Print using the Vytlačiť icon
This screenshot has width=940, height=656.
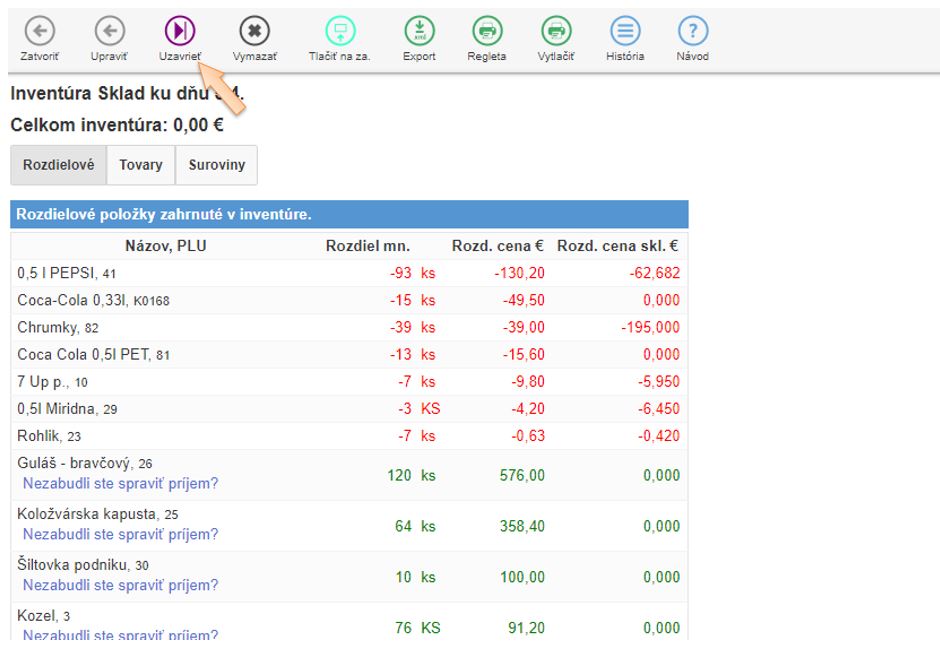pos(555,32)
